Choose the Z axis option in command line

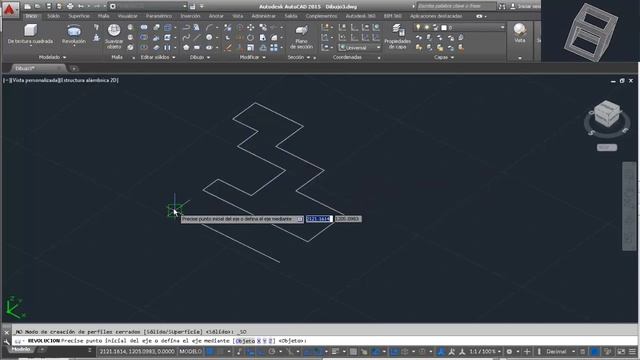click(x=270, y=341)
